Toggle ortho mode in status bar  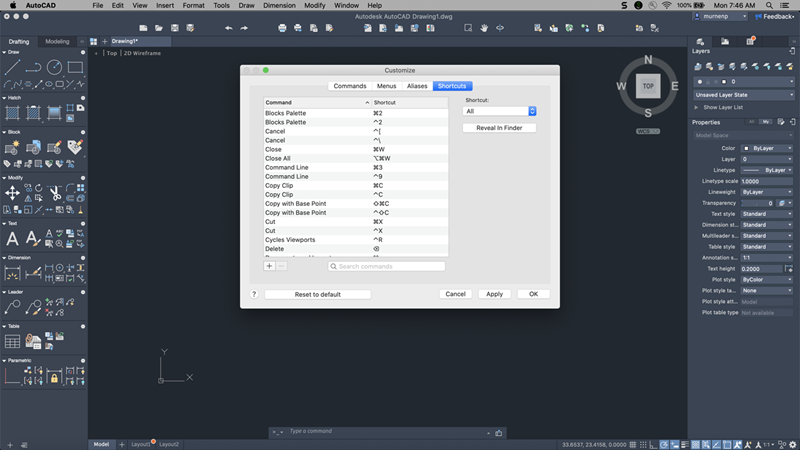coord(653,444)
